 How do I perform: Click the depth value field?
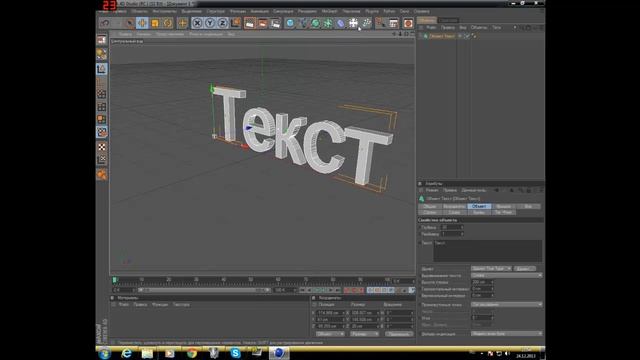tap(452, 227)
